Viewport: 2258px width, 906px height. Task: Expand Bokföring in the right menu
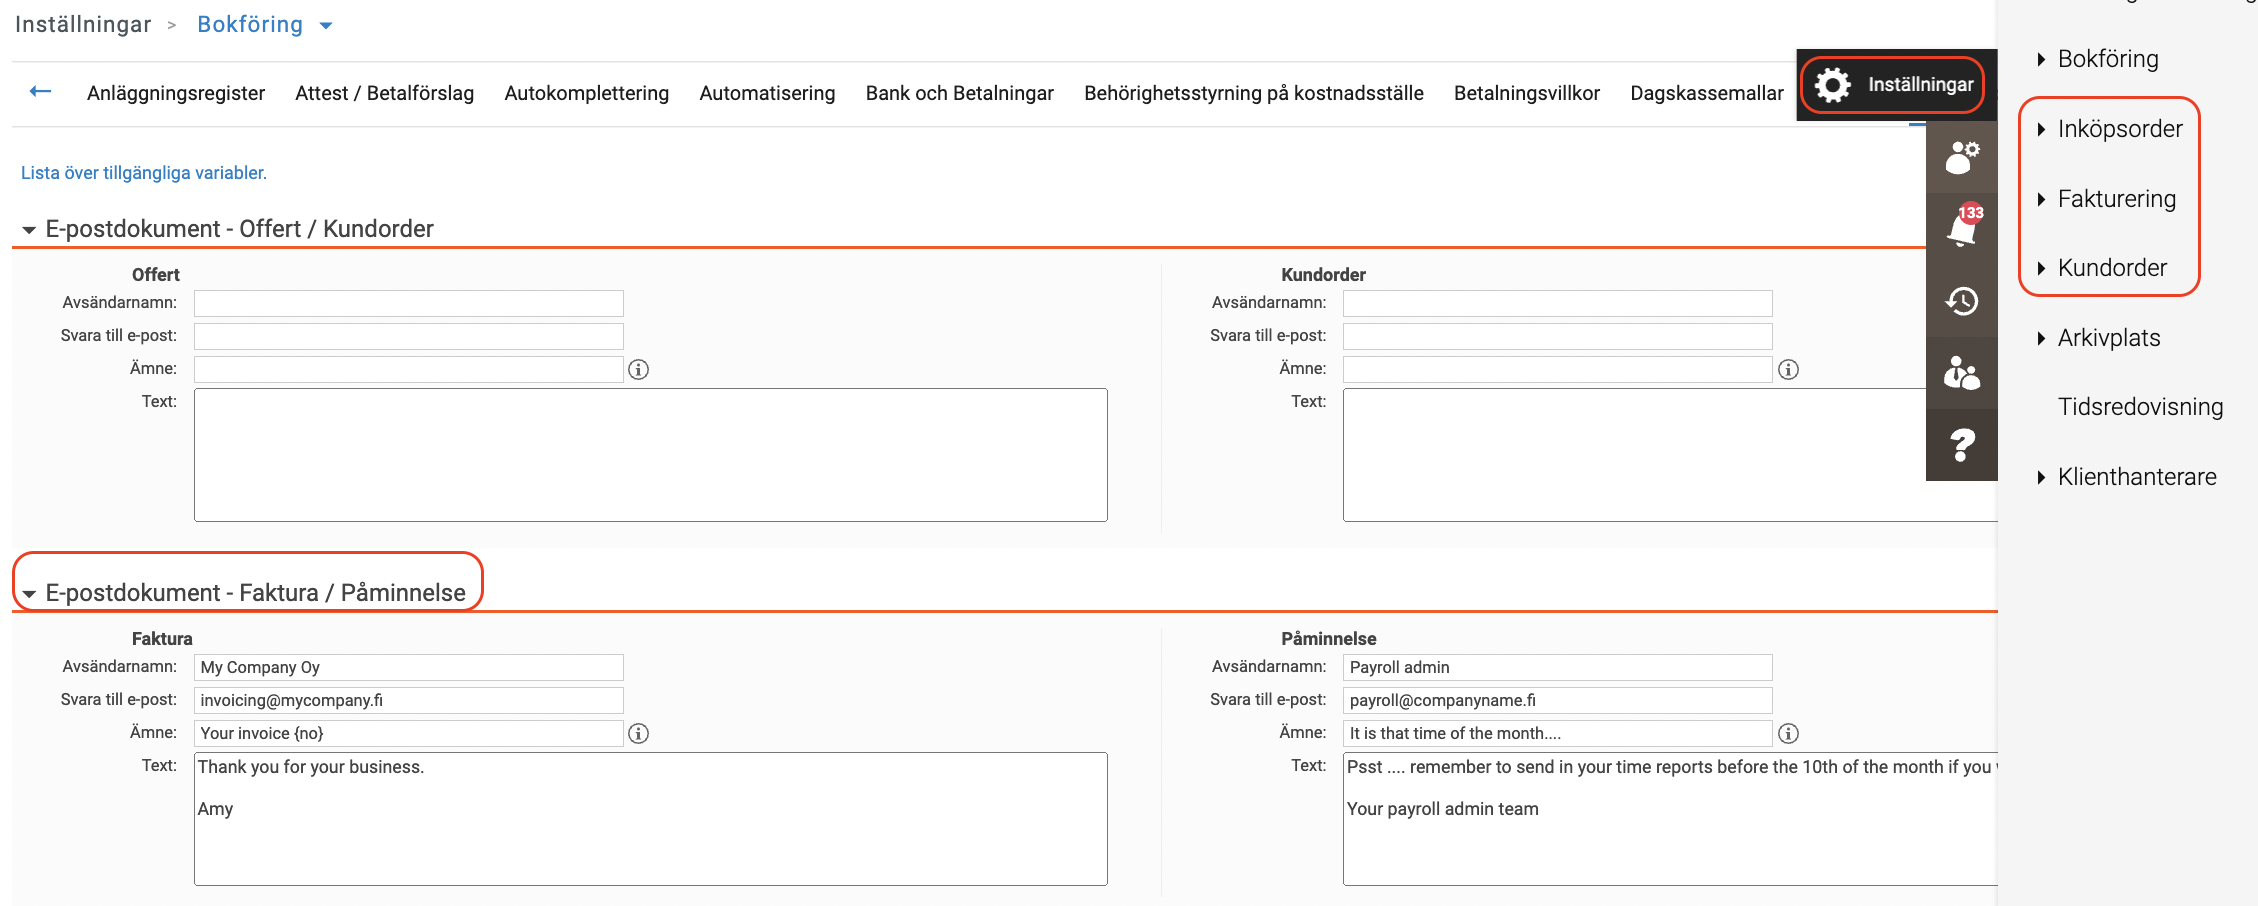pyautogui.click(x=2041, y=59)
